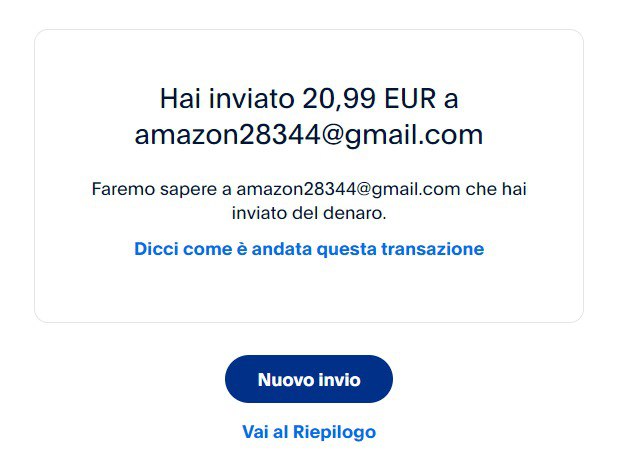Click the che hai text after email

(496, 189)
